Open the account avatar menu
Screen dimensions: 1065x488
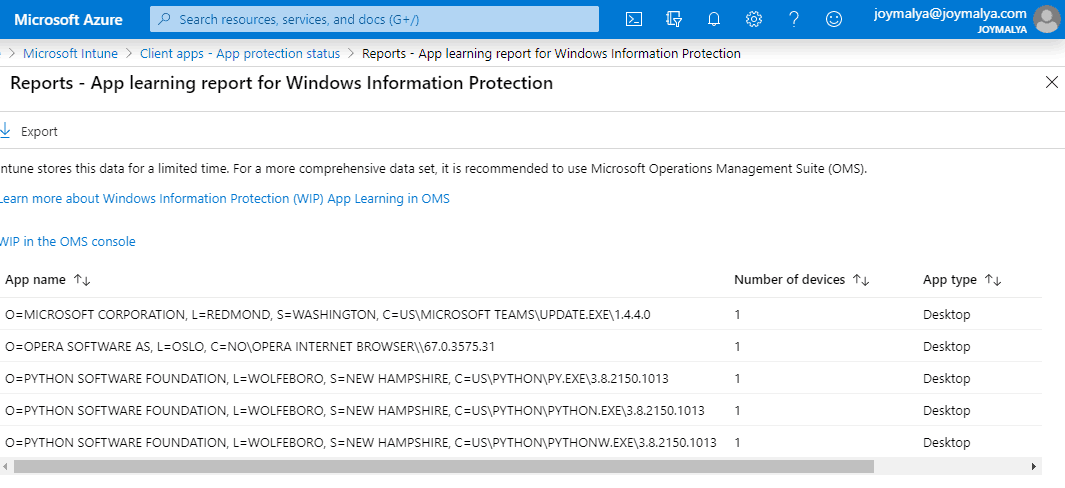click(1047, 19)
